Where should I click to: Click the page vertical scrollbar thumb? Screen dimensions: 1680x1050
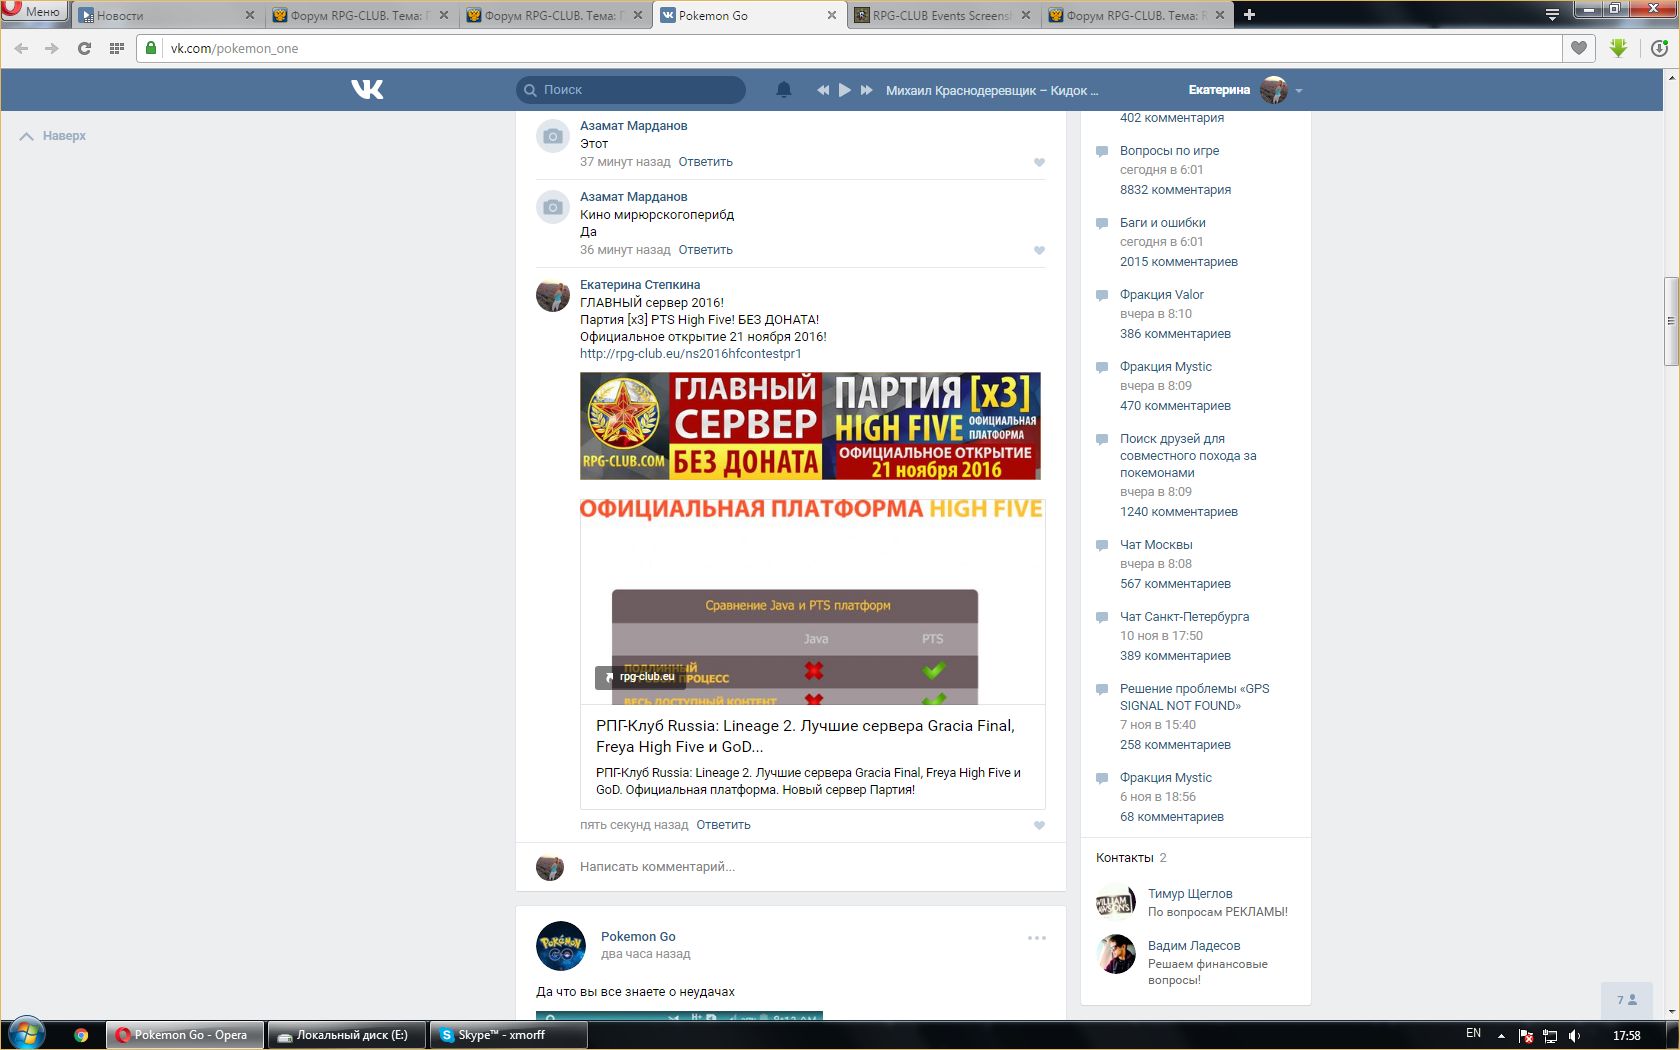(1671, 321)
